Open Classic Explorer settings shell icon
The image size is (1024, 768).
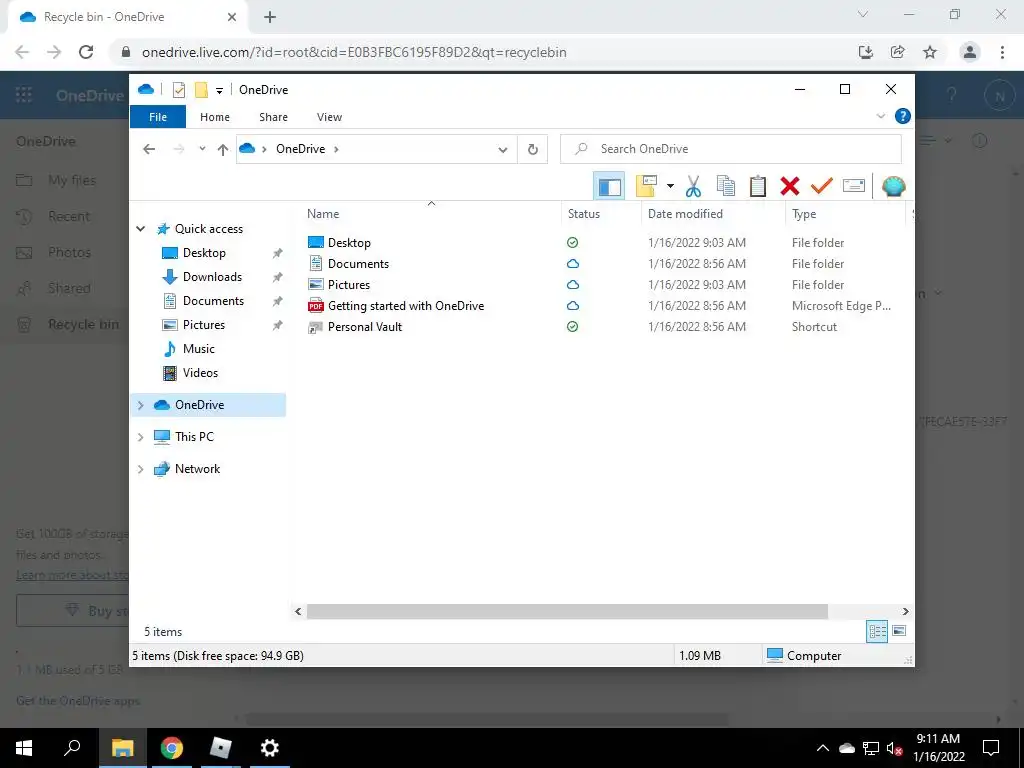click(x=893, y=186)
